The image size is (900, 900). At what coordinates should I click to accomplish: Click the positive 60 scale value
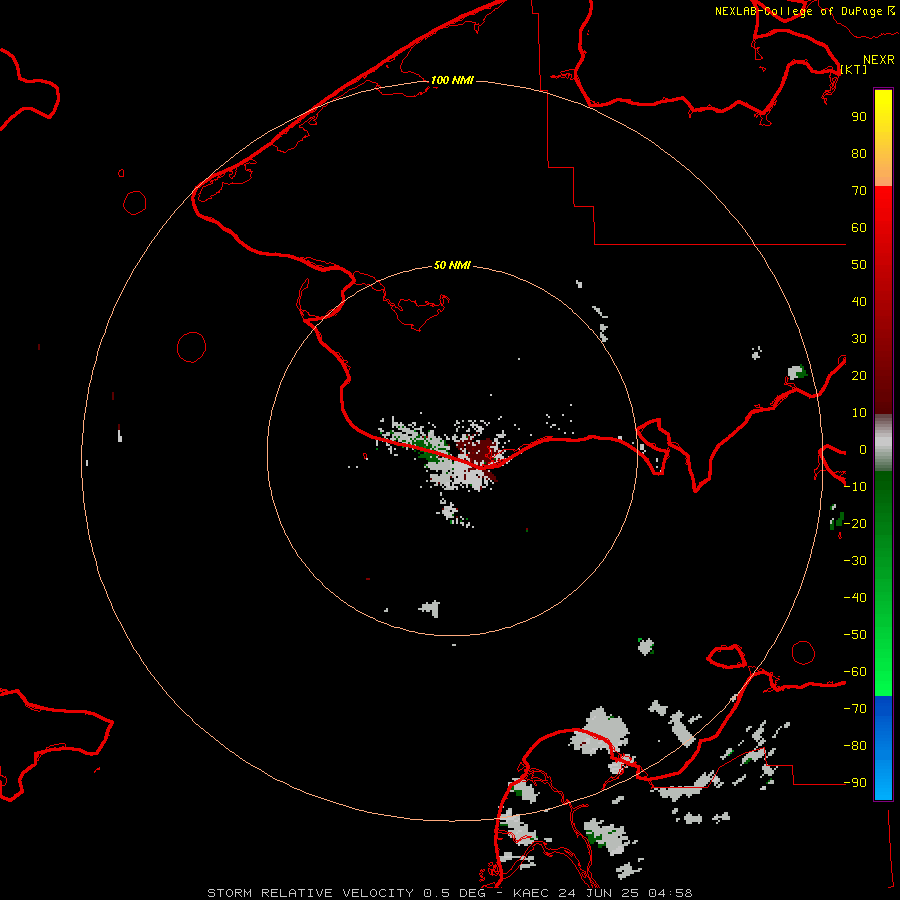859,228
